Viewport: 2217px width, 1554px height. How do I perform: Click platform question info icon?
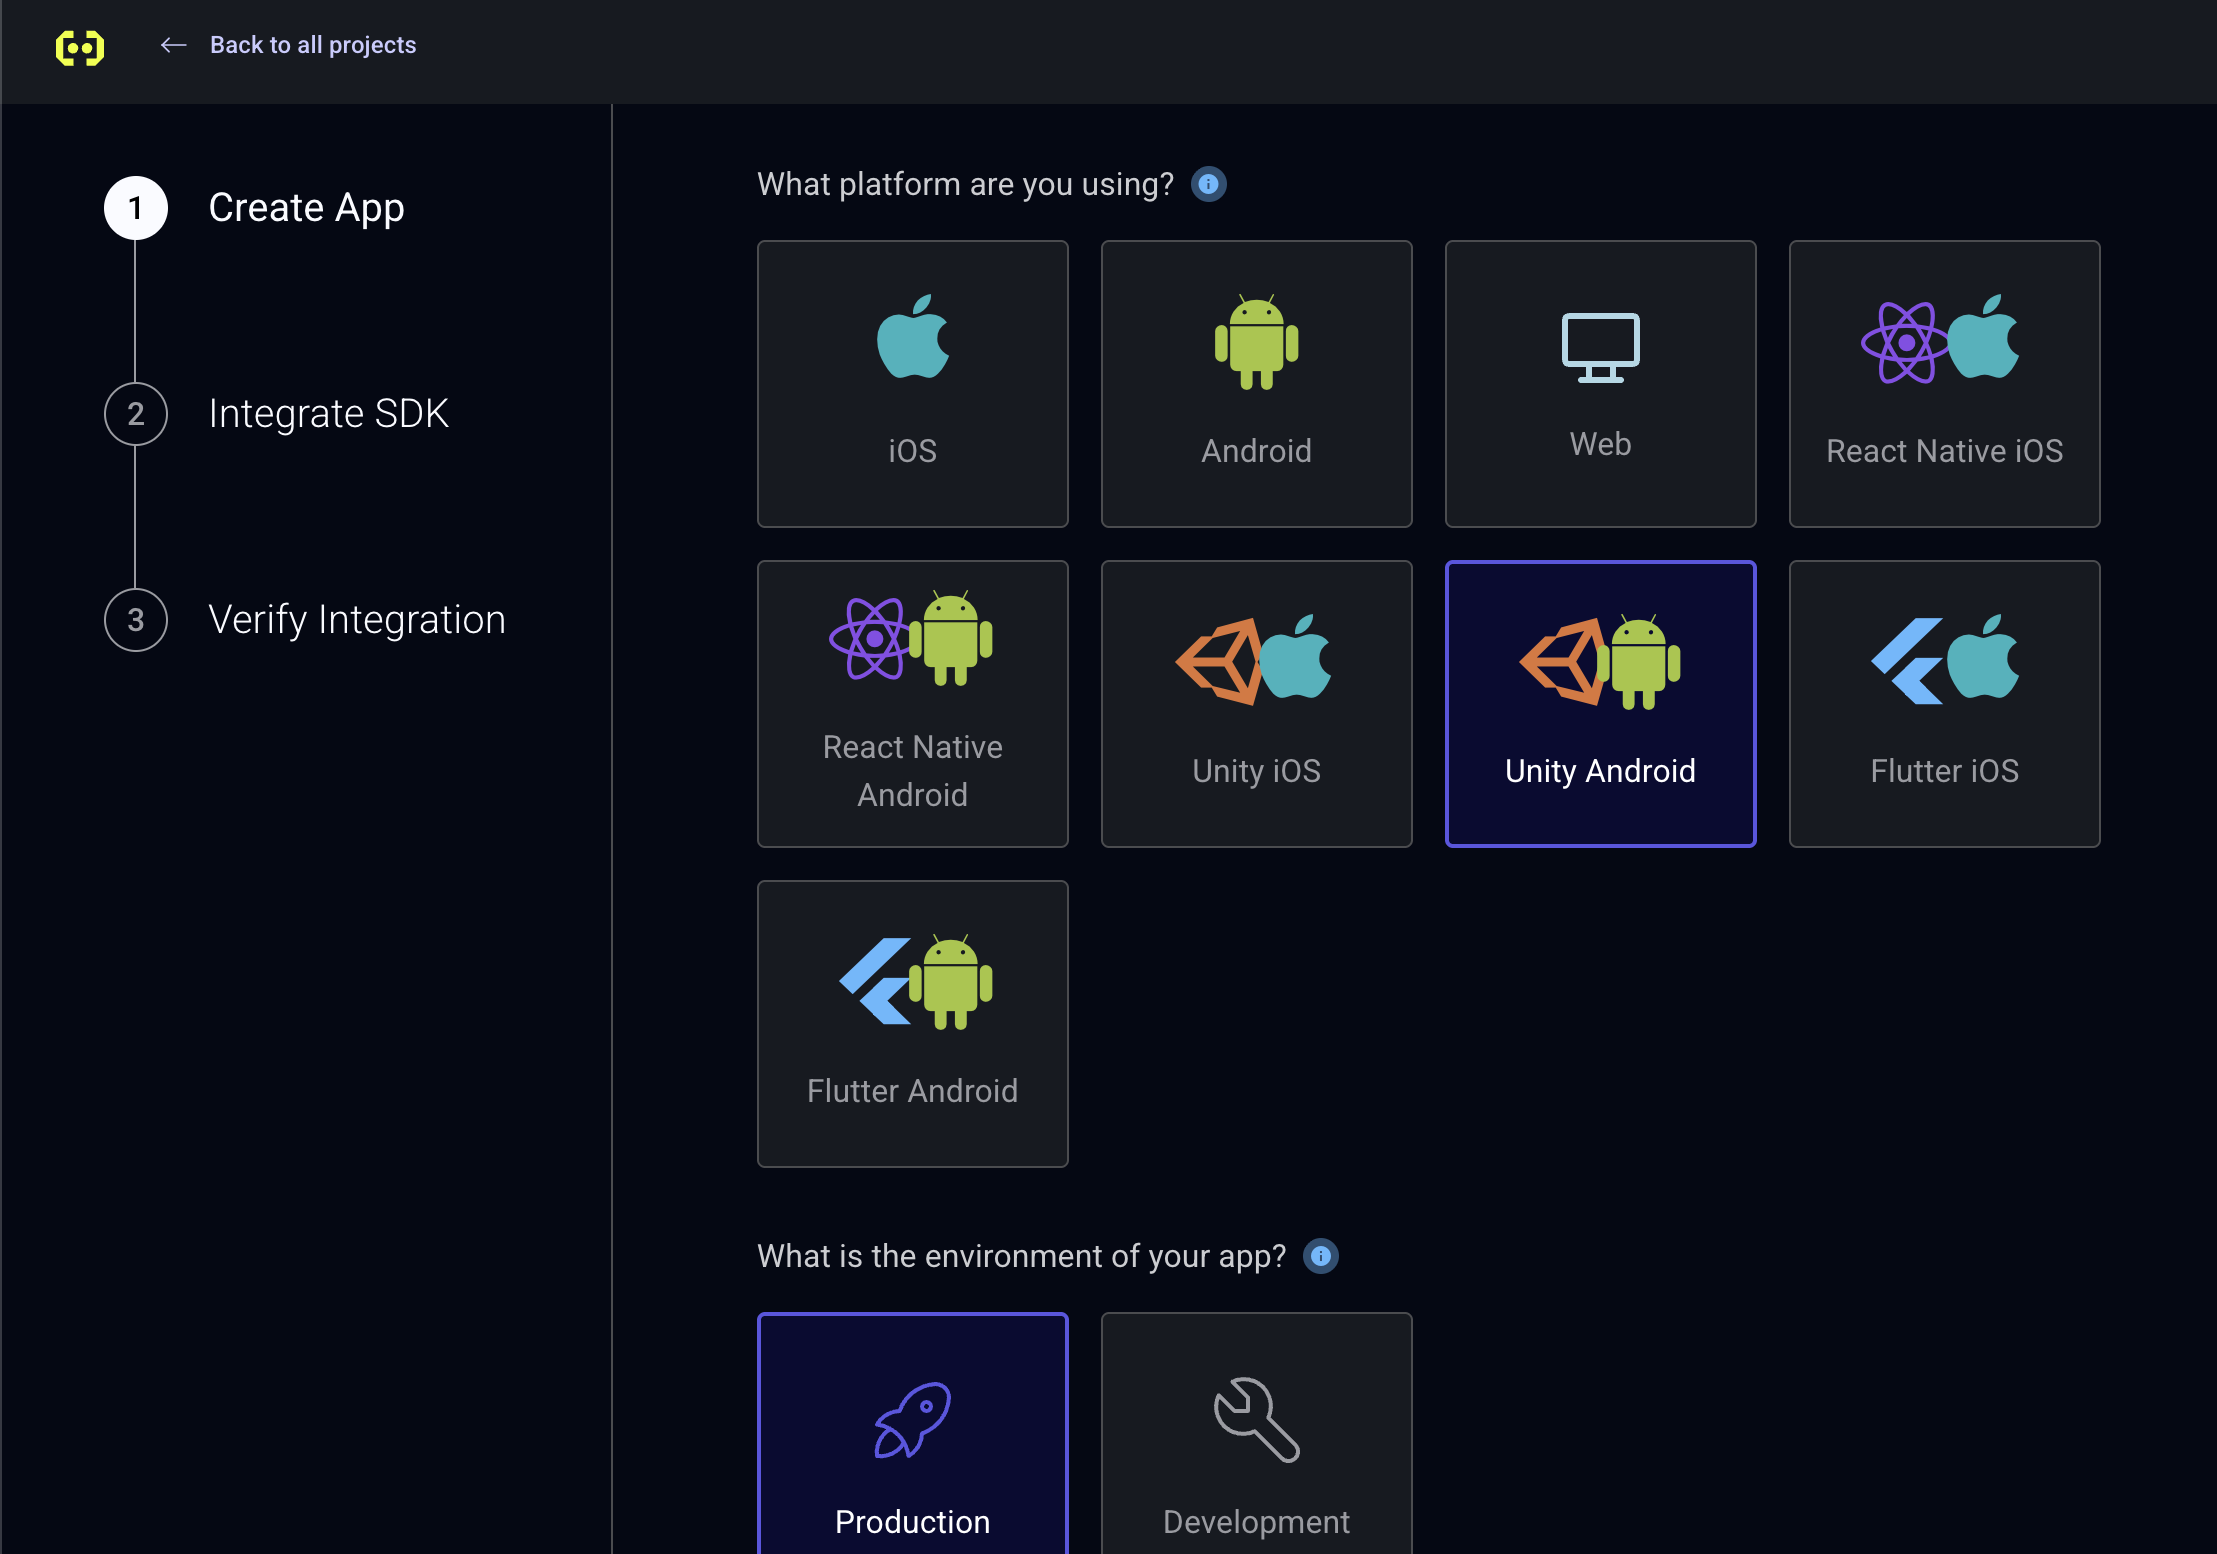(1208, 184)
